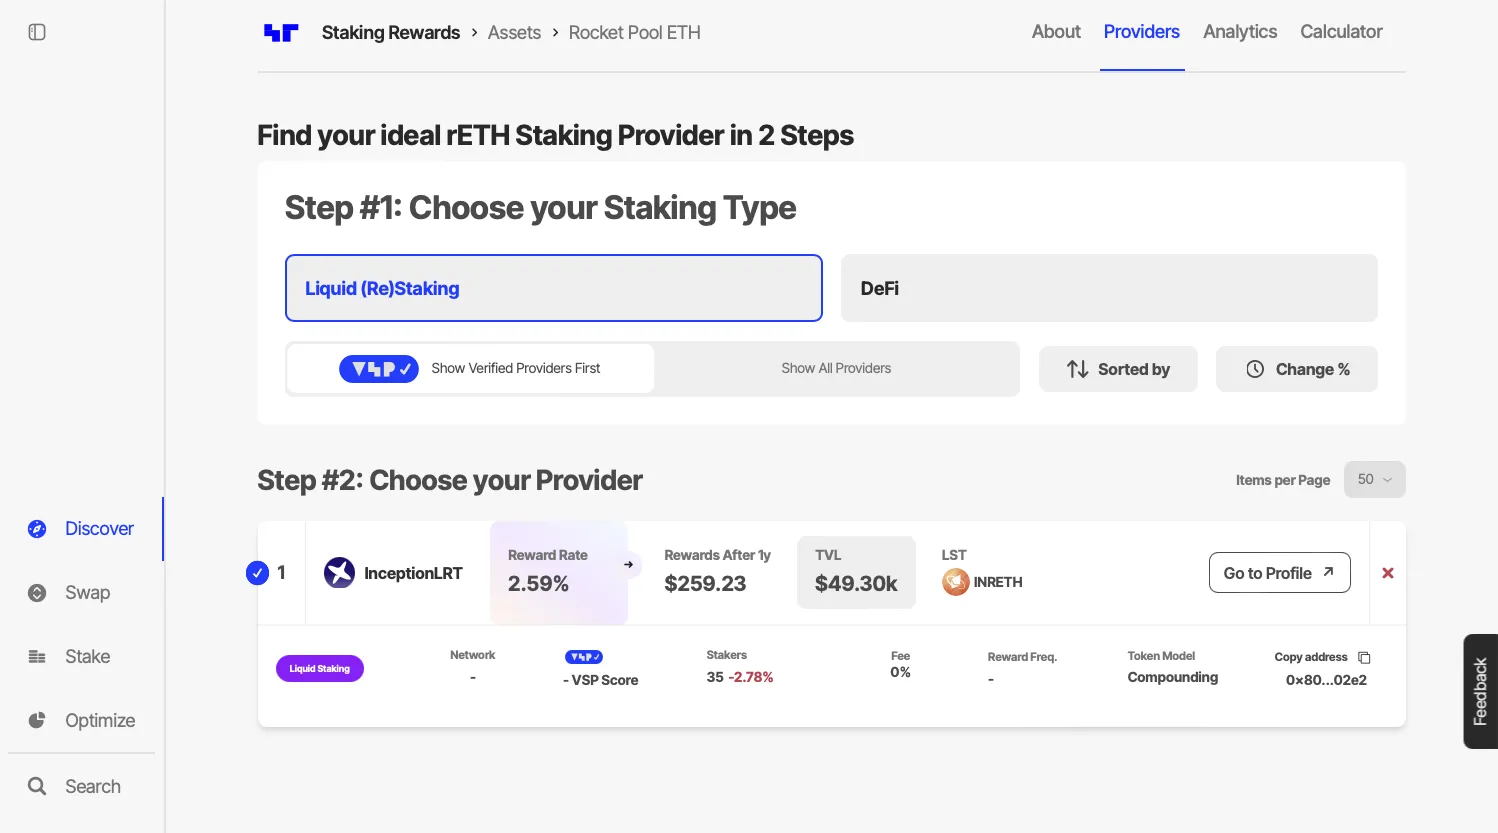Click the Reward Rate 2.59% card
The image size is (1498, 833).
coord(559,573)
